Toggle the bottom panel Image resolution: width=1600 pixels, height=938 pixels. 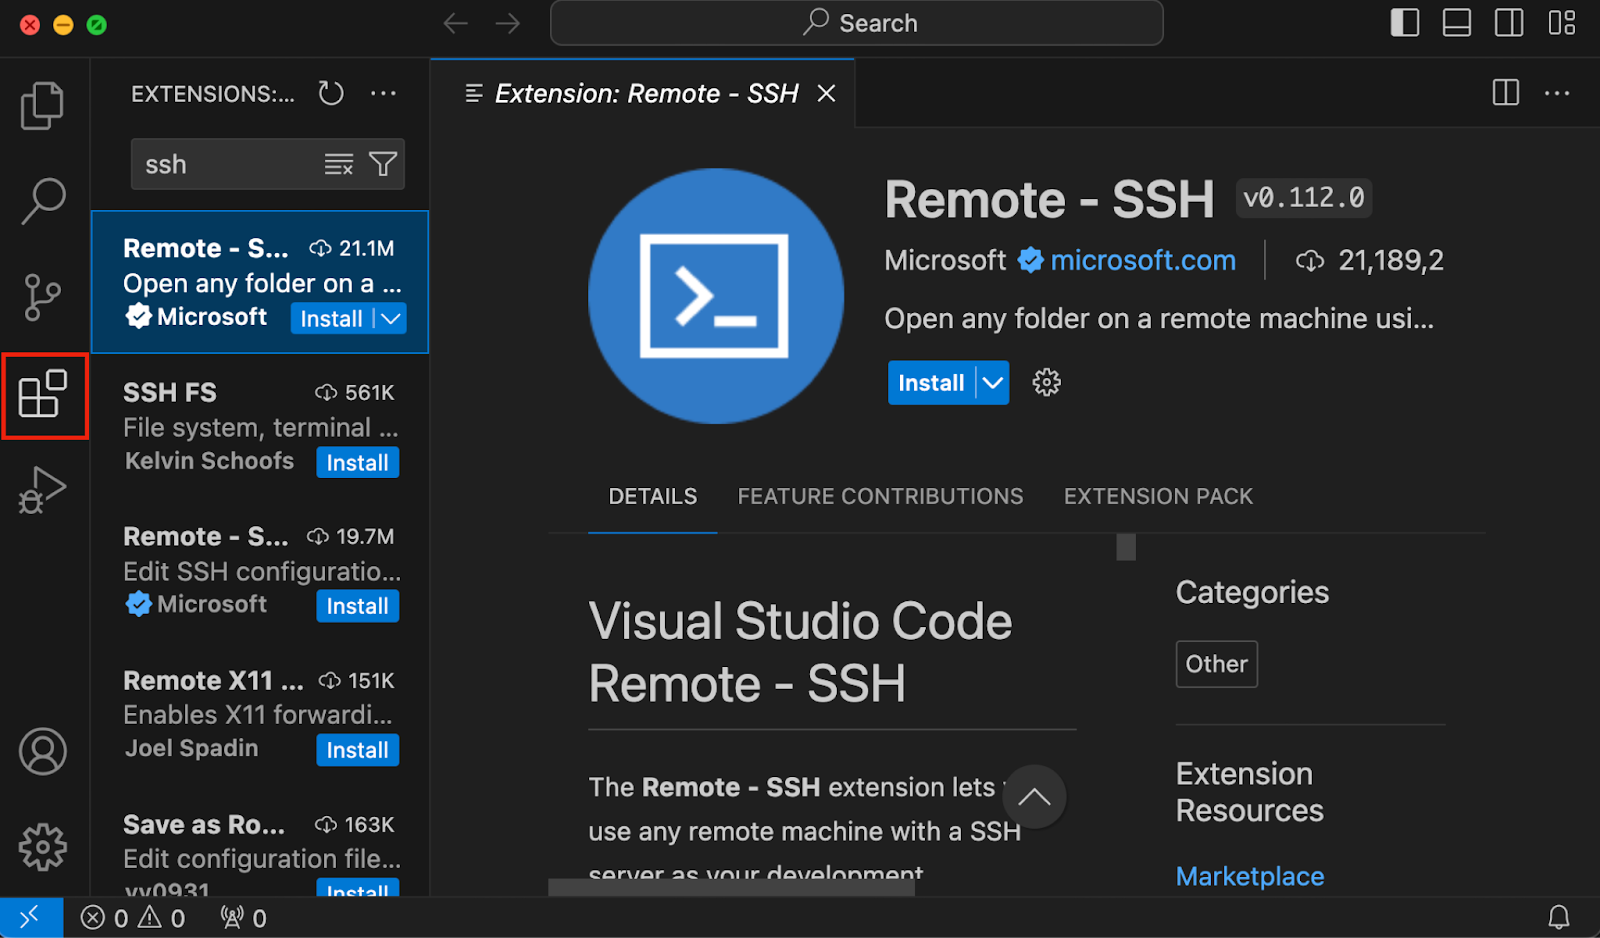pyautogui.click(x=1457, y=23)
